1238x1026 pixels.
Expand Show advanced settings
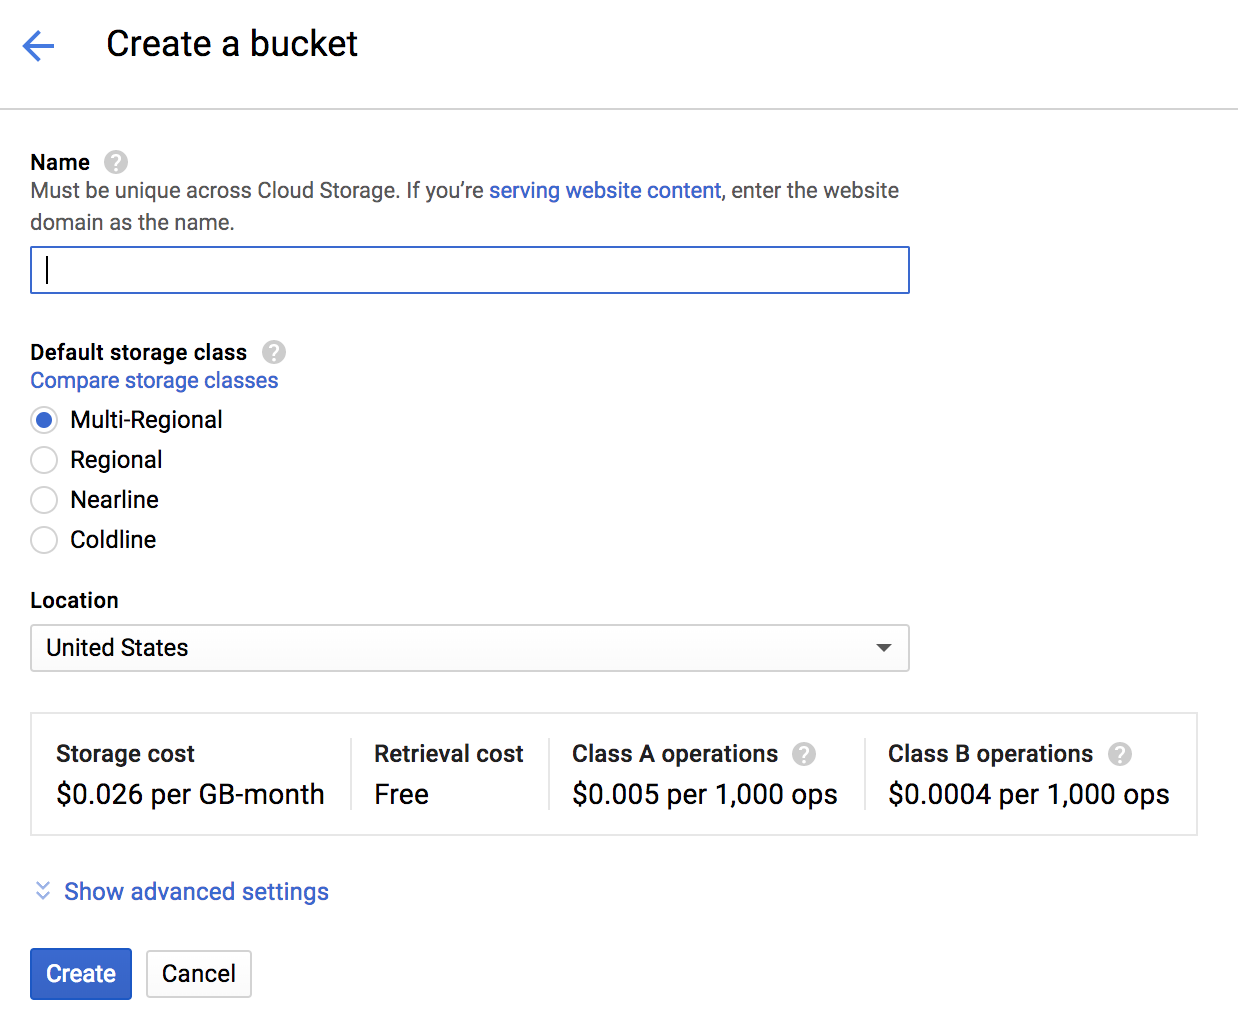pos(196,891)
